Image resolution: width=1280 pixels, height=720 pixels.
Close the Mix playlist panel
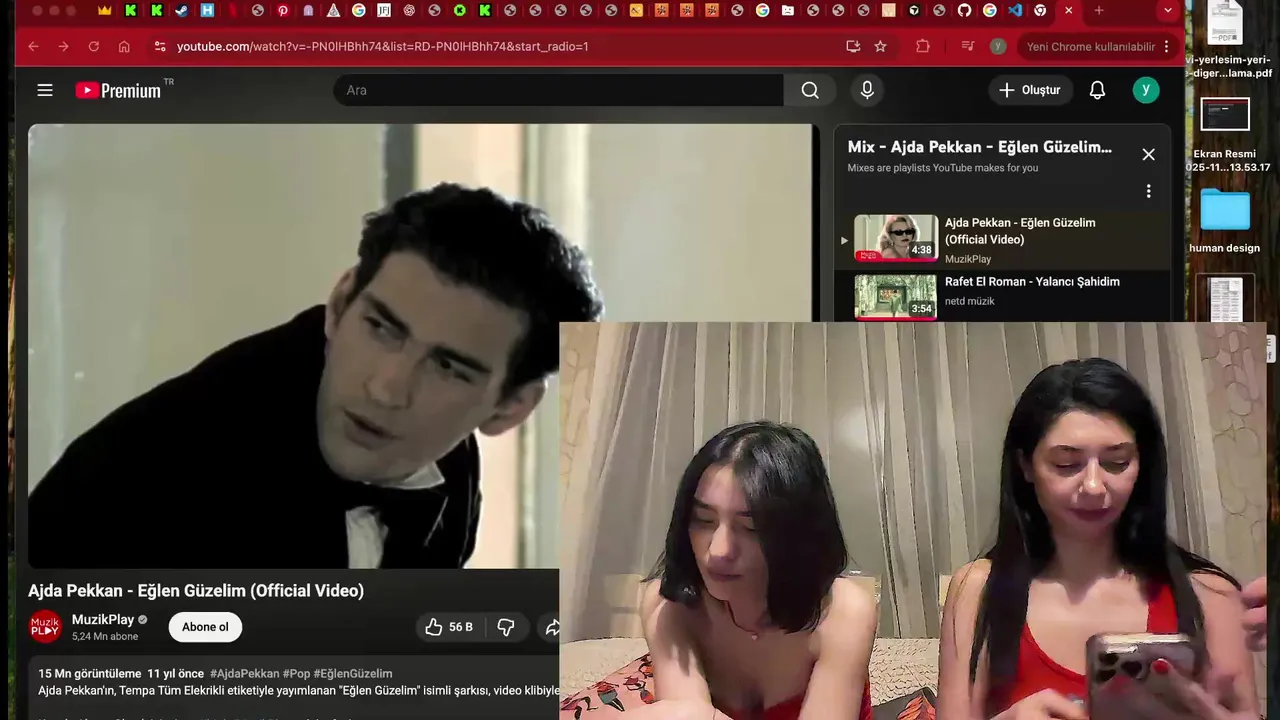[1148, 154]
